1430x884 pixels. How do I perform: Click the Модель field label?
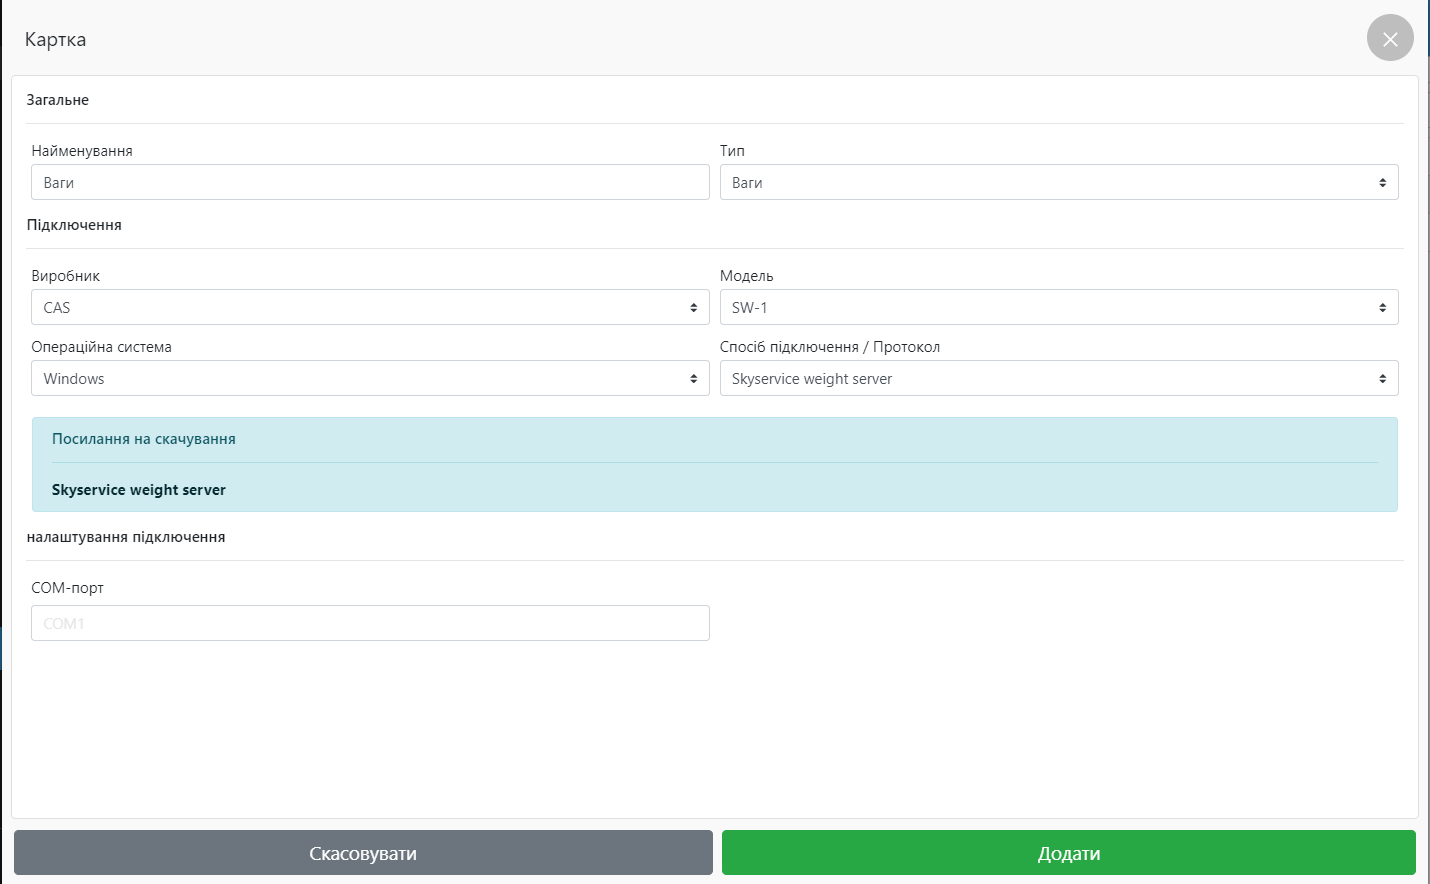tap(746, 276)
